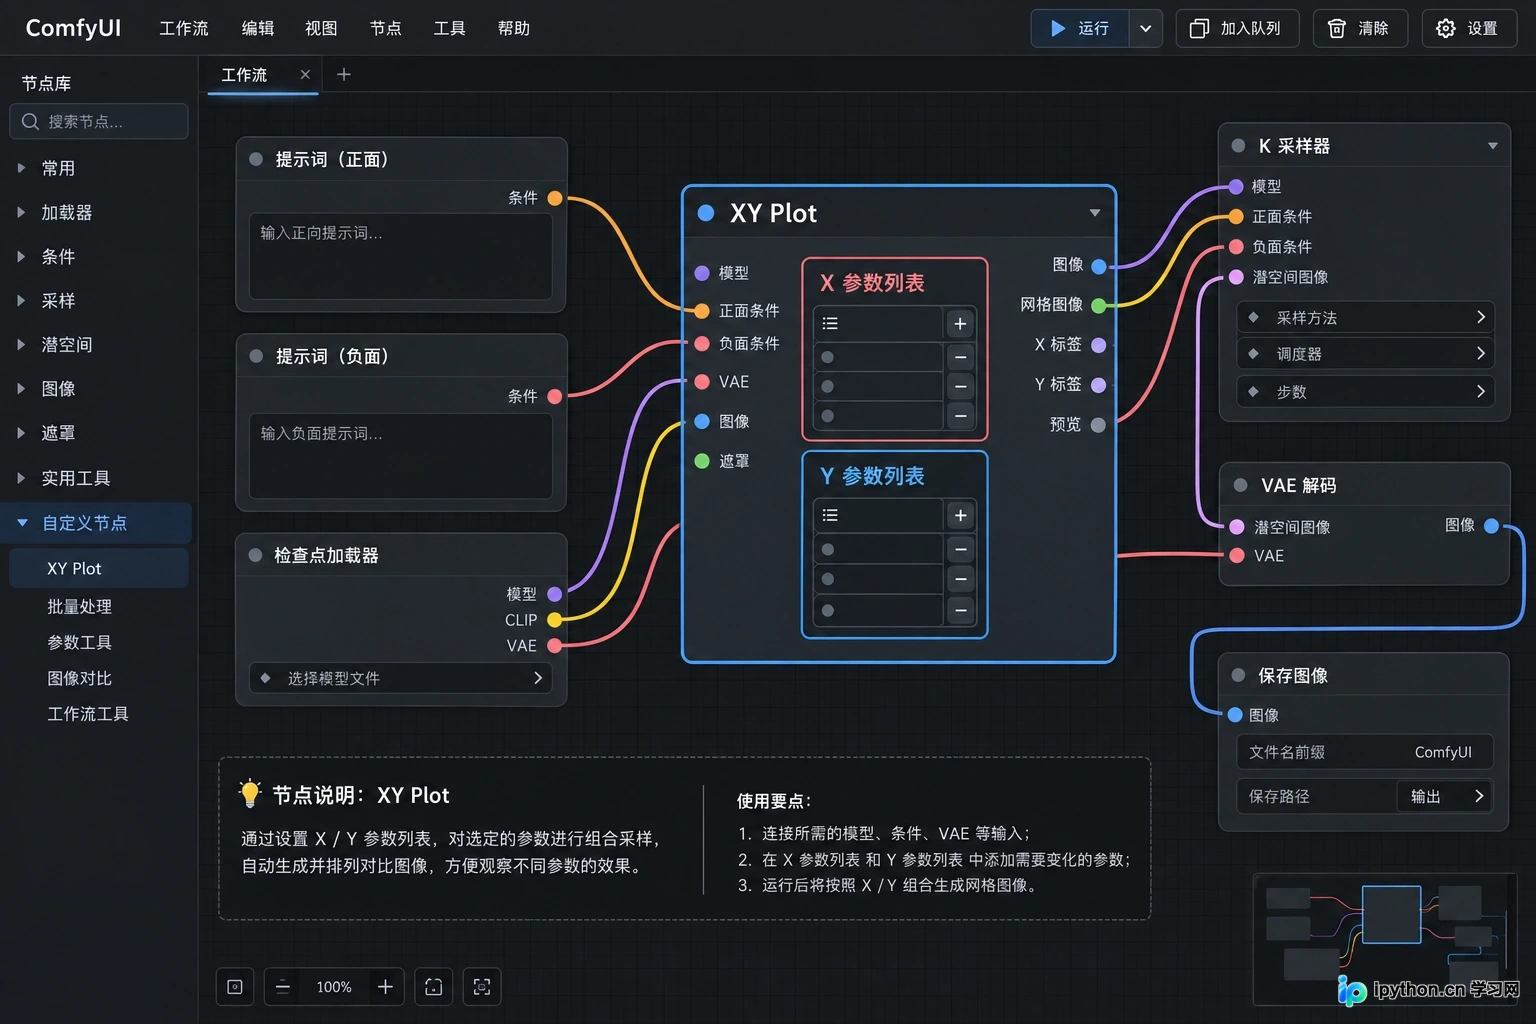This screenshot has width=1536, height=1024.
Task: Add a row with plus in X 参数列表
Action: (x=960, y=324)
